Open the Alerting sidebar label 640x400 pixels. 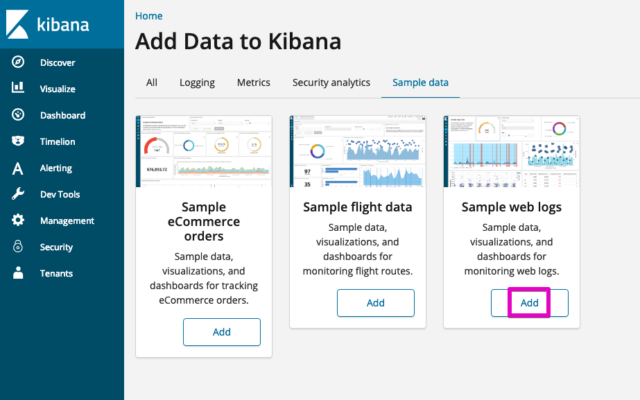[56, 168]
